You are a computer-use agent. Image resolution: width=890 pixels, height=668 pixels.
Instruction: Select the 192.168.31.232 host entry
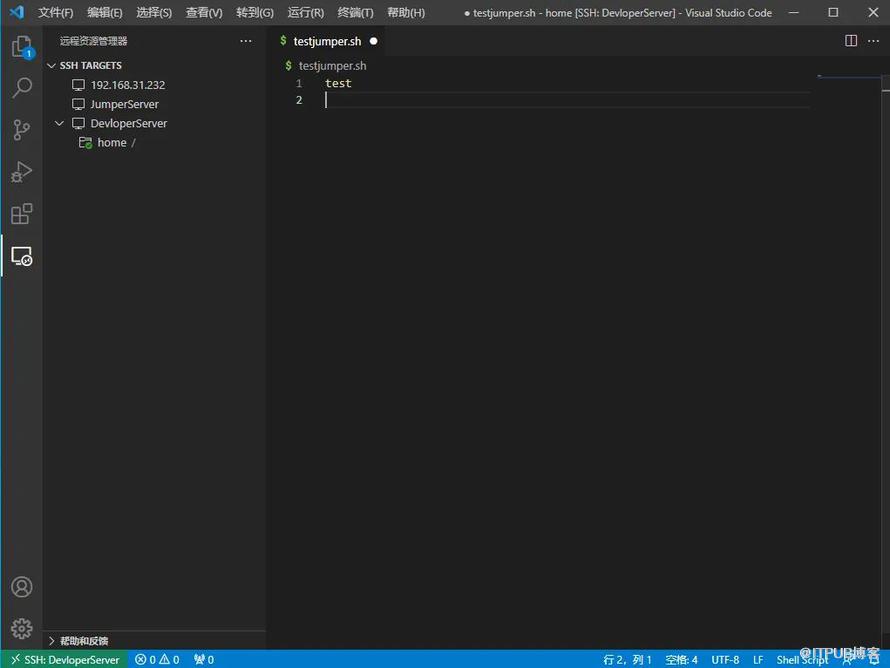coord(127,85)
